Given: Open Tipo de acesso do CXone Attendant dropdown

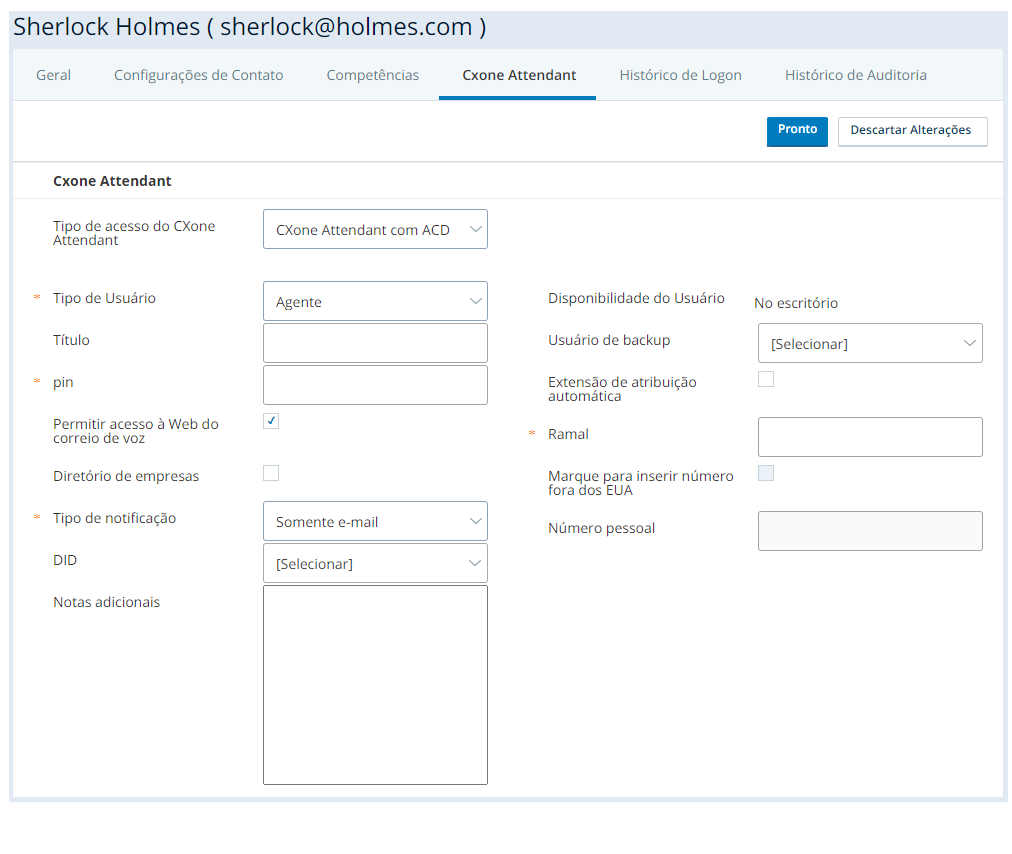Looking at the screenshot, I should [x=375, y=229].
